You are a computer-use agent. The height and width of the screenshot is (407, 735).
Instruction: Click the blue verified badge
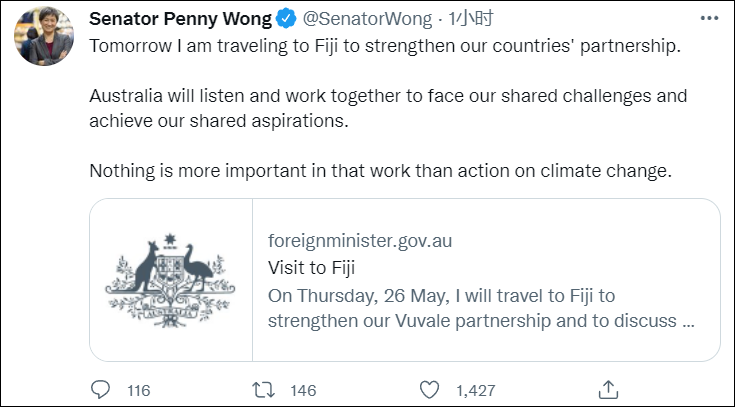point(285,20)
